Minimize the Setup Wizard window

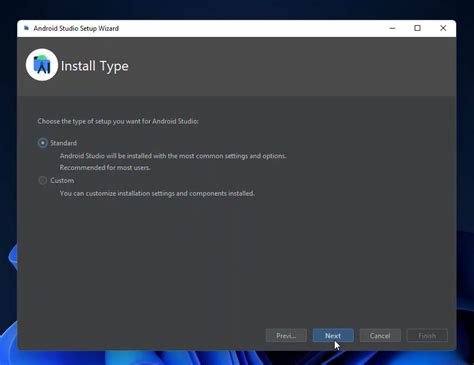(x=392, y=28)
